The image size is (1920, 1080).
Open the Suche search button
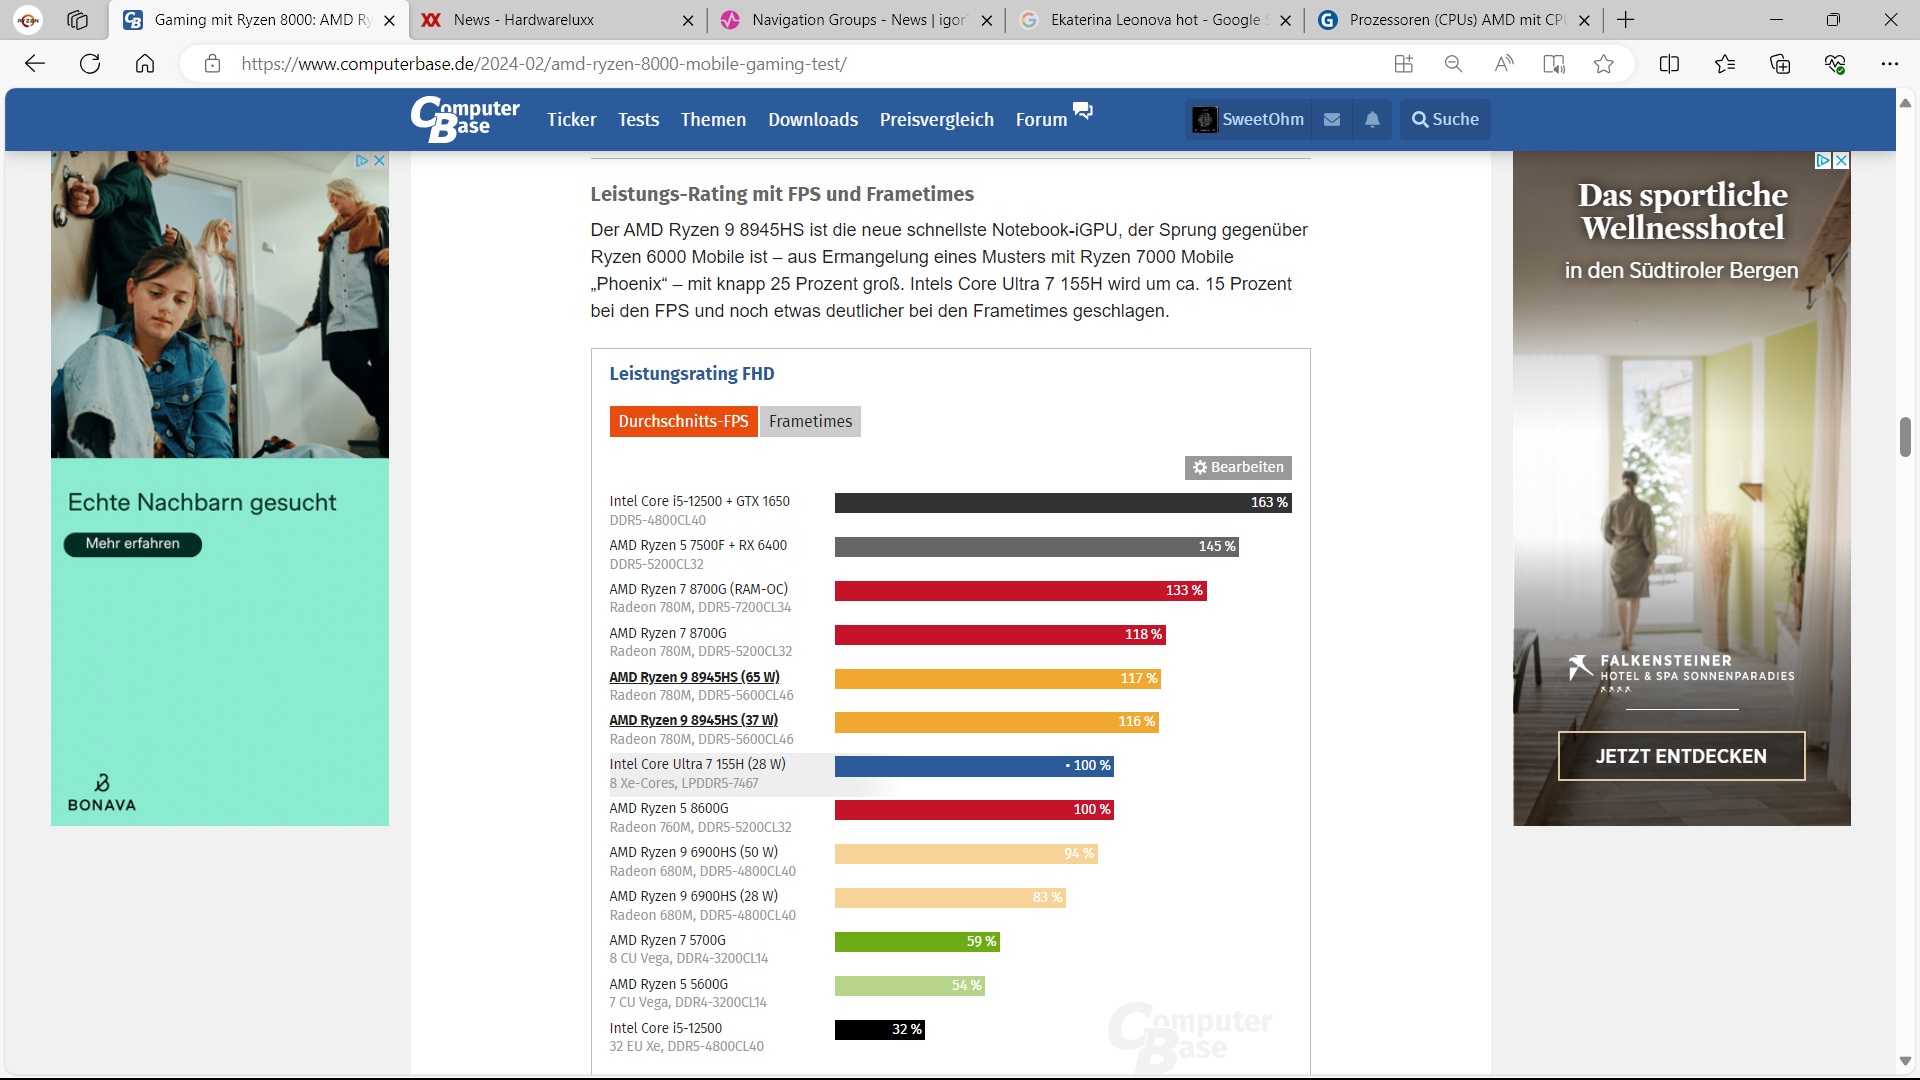point(1445,119)
